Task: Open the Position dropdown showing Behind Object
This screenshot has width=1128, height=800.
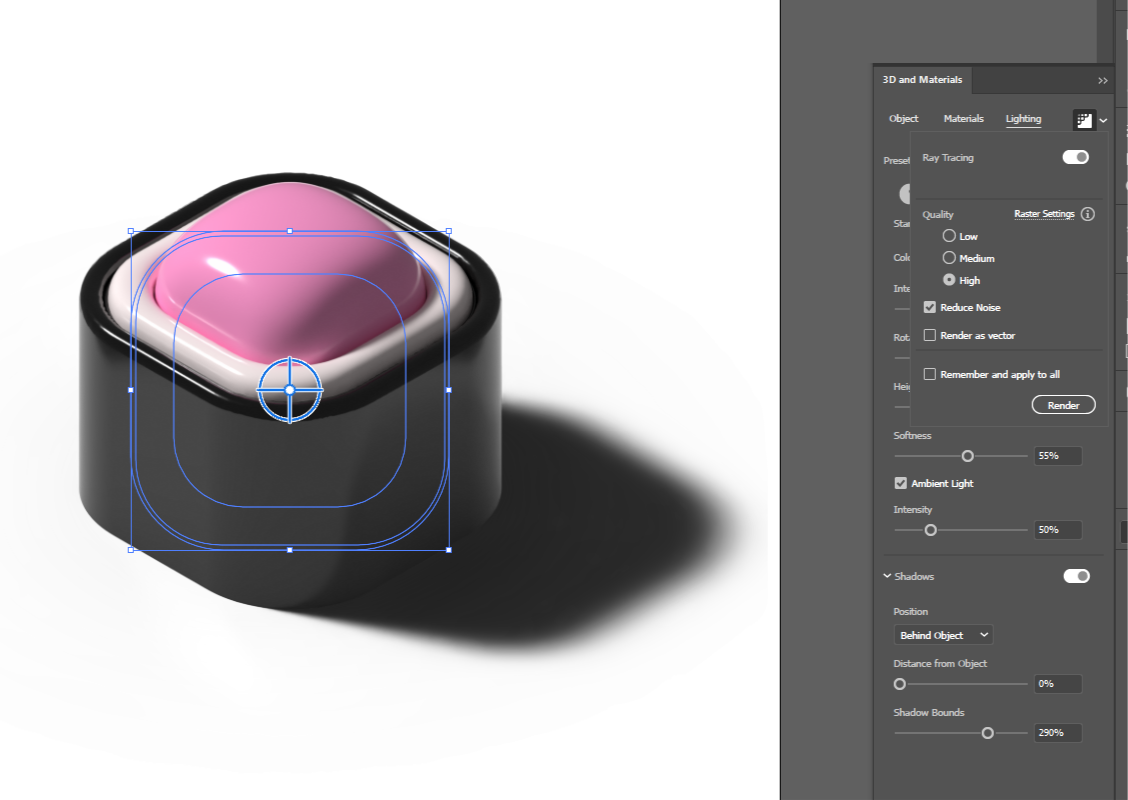Action: (x=942, y=635)
